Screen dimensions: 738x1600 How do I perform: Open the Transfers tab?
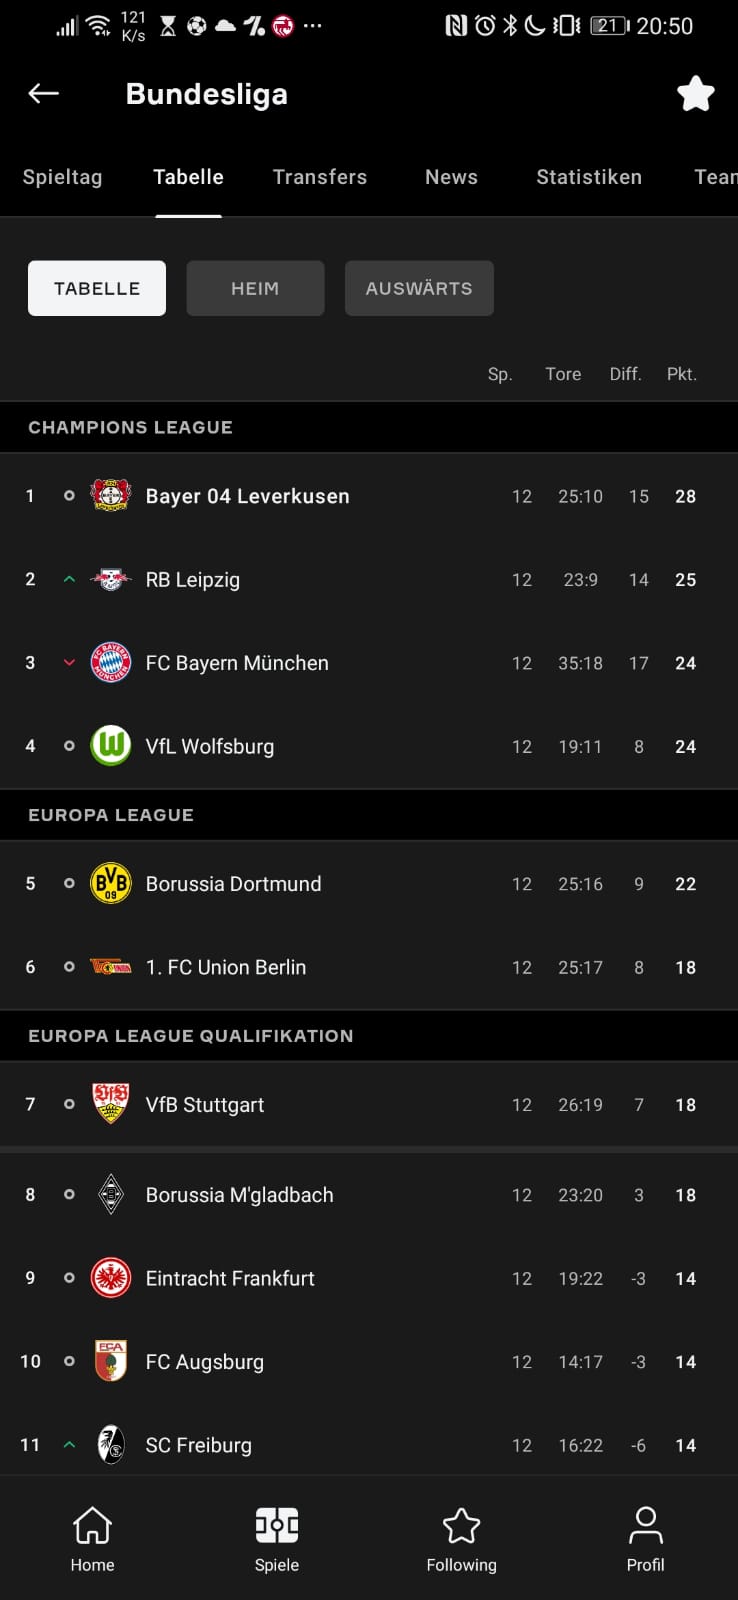click(x=320, y=177)
